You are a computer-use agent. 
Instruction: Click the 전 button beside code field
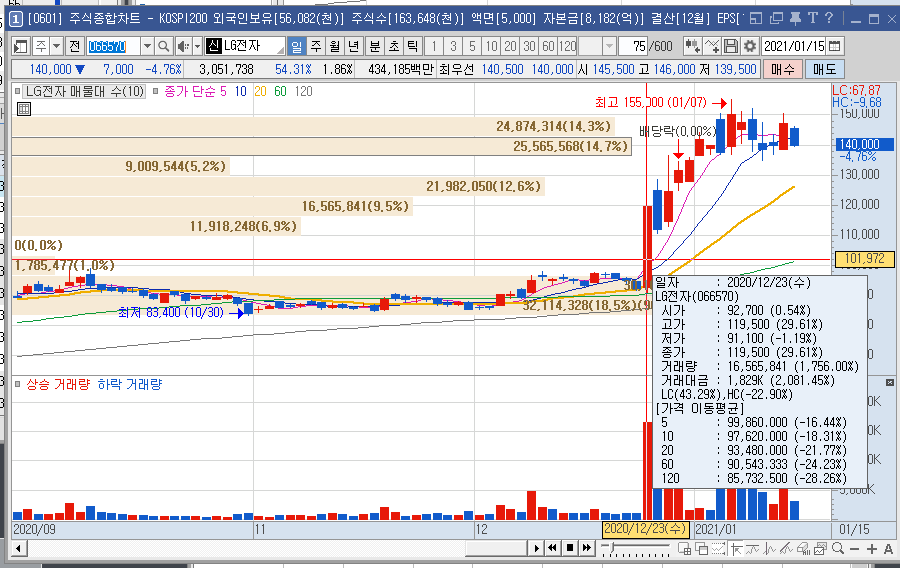tap(74, 46)
